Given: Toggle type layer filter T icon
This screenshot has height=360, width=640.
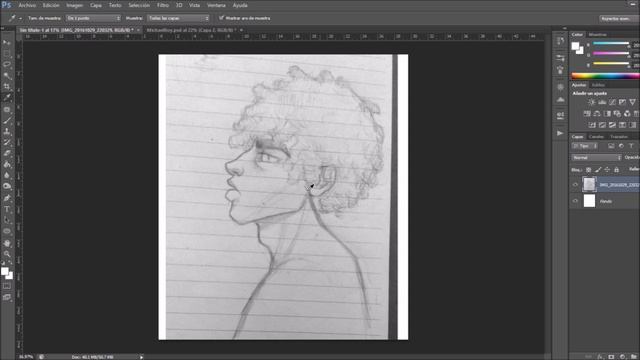Looking at the screenshot, I should [631, 146].
